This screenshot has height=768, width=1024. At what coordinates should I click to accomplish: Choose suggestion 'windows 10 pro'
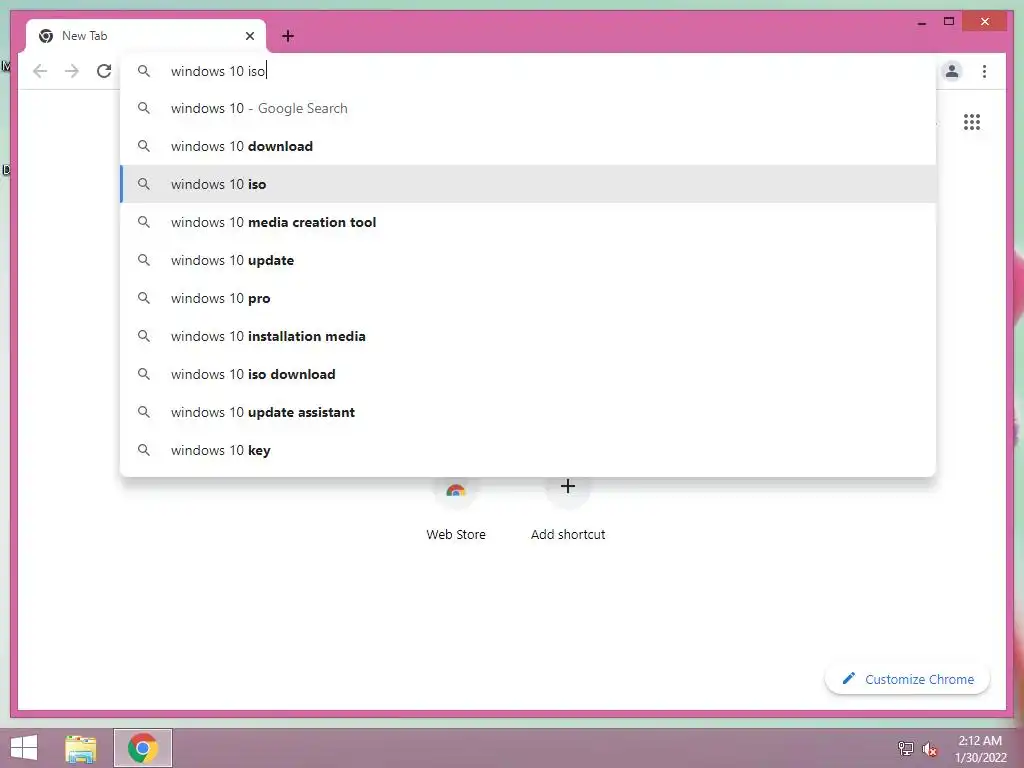(x=528, y=298)
